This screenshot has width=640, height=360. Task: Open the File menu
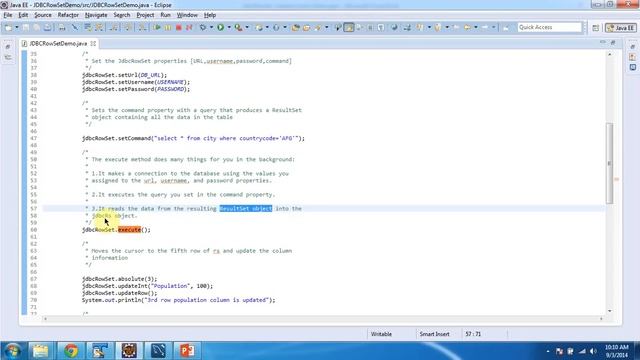coord(8,15)
